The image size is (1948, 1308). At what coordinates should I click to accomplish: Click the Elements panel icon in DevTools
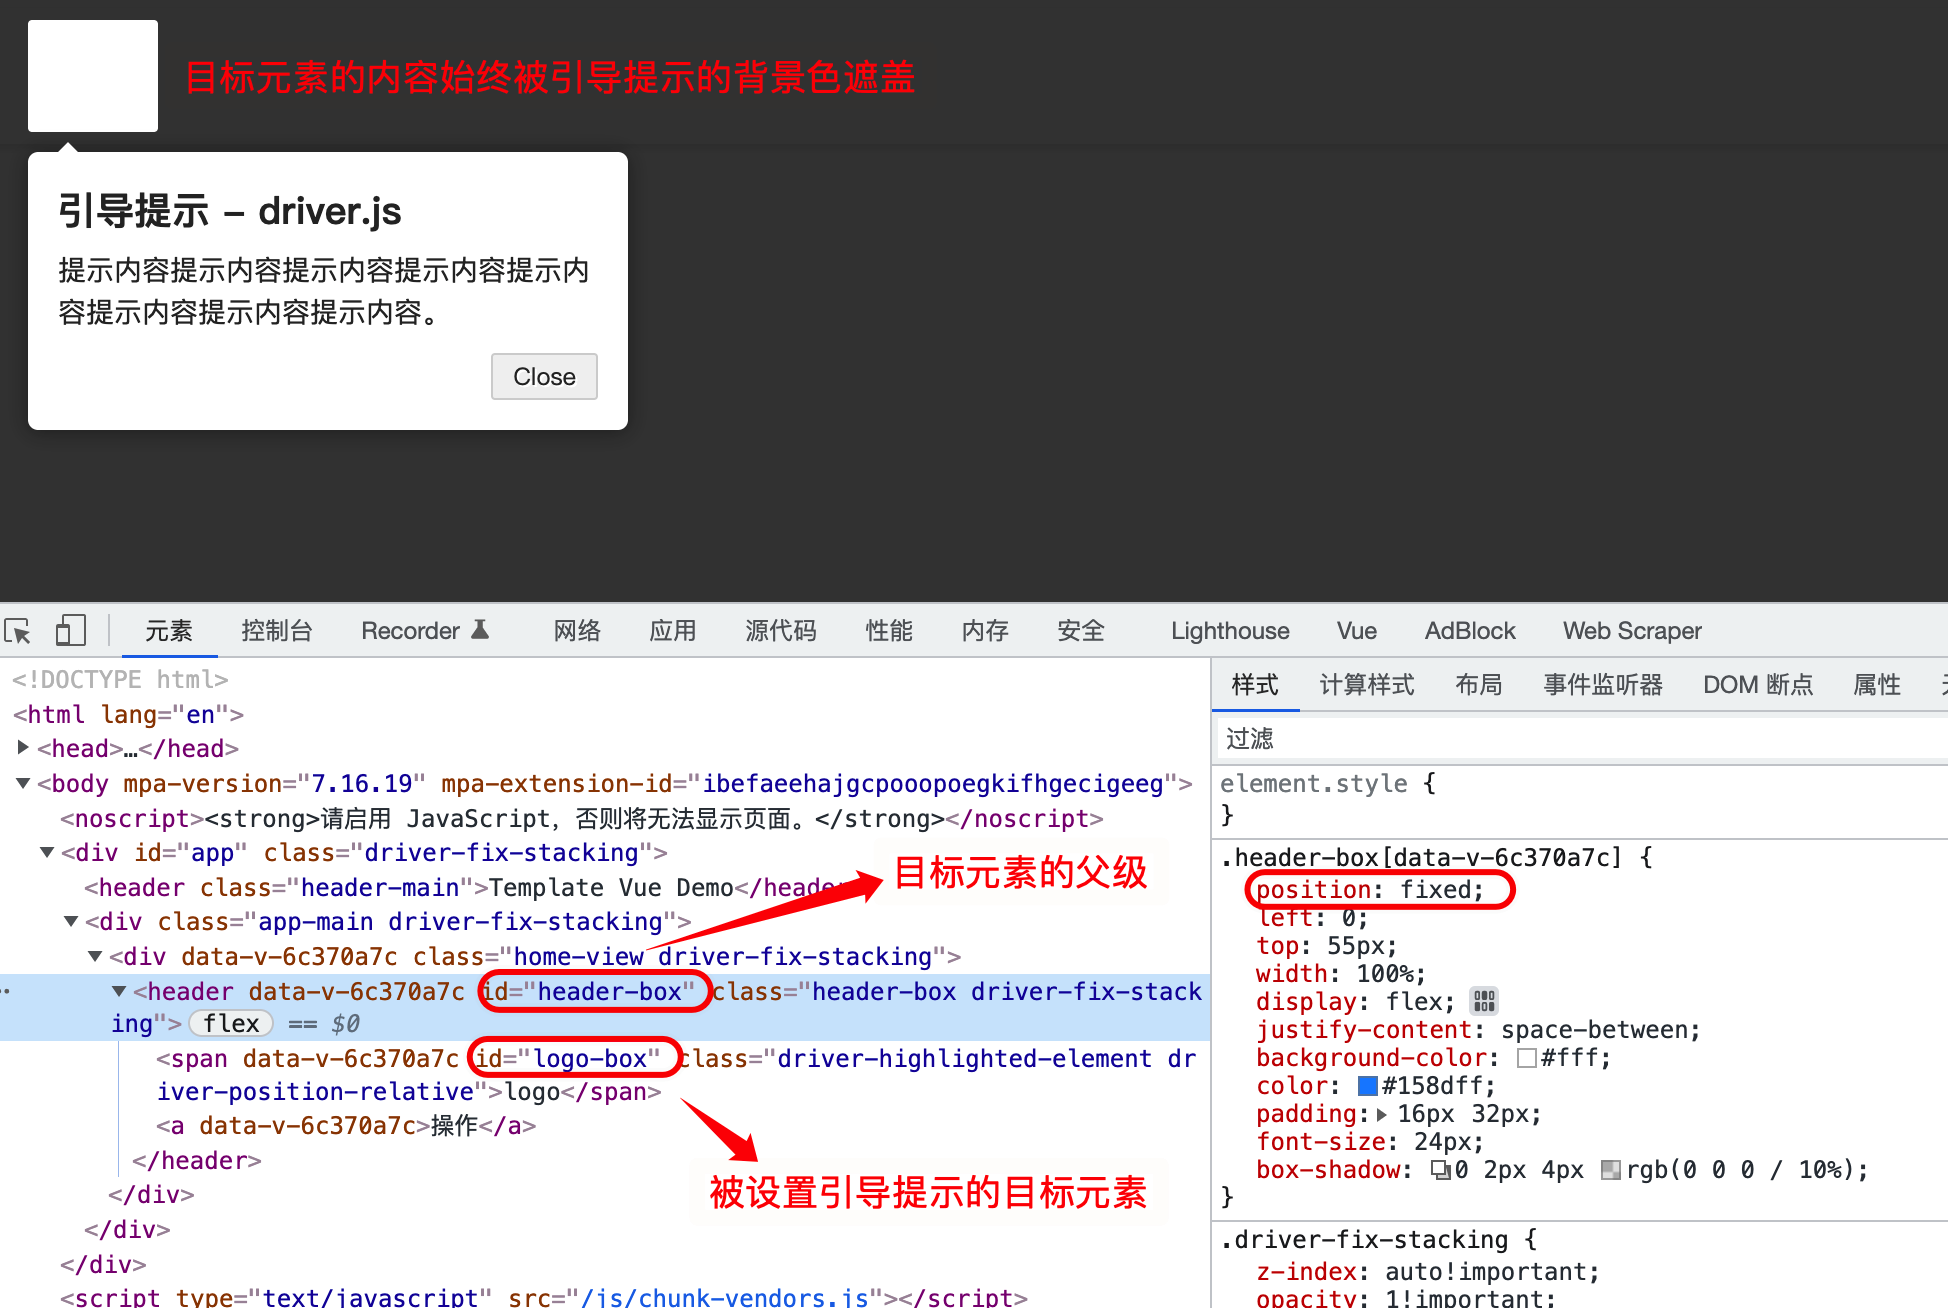click(168, 631)
